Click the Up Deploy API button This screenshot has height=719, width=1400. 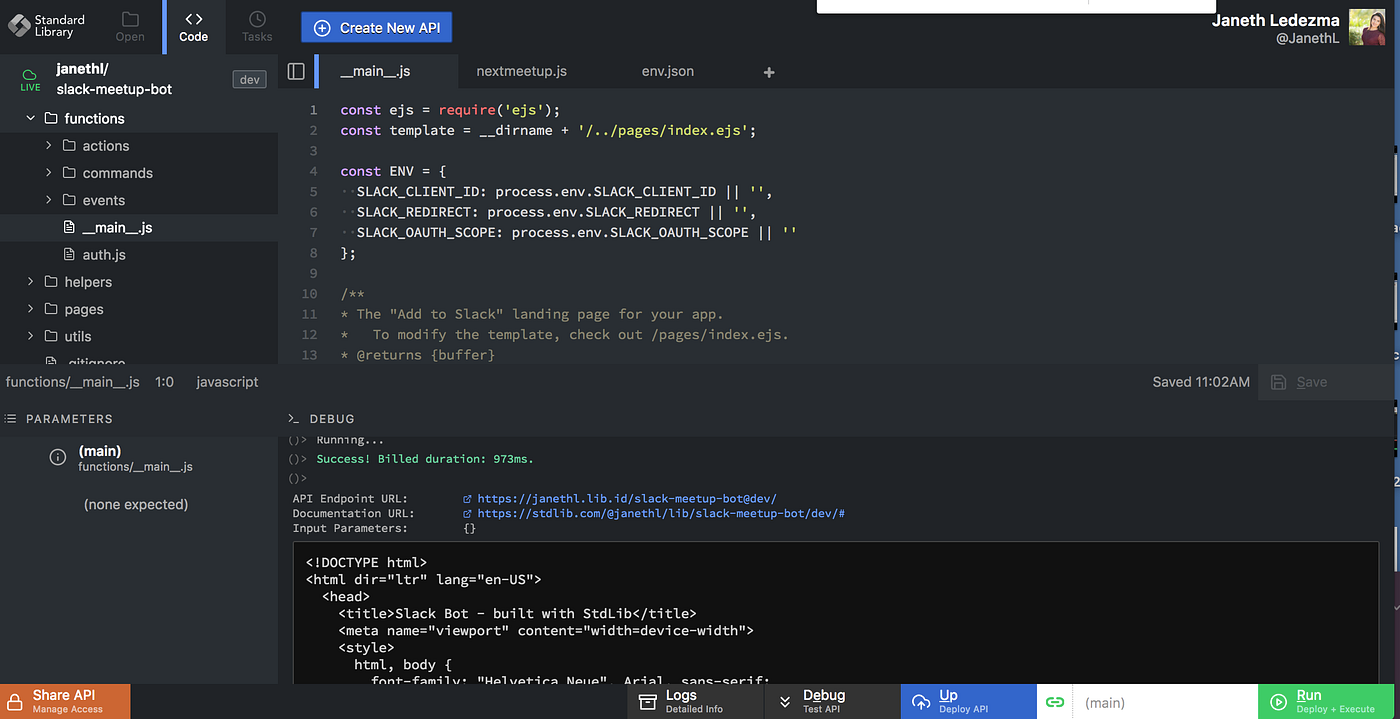968,701
